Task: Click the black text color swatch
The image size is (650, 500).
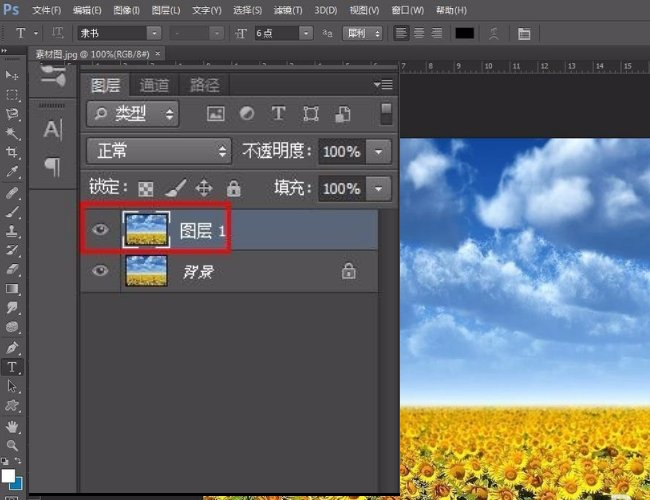Action: [x=464, y=33]
